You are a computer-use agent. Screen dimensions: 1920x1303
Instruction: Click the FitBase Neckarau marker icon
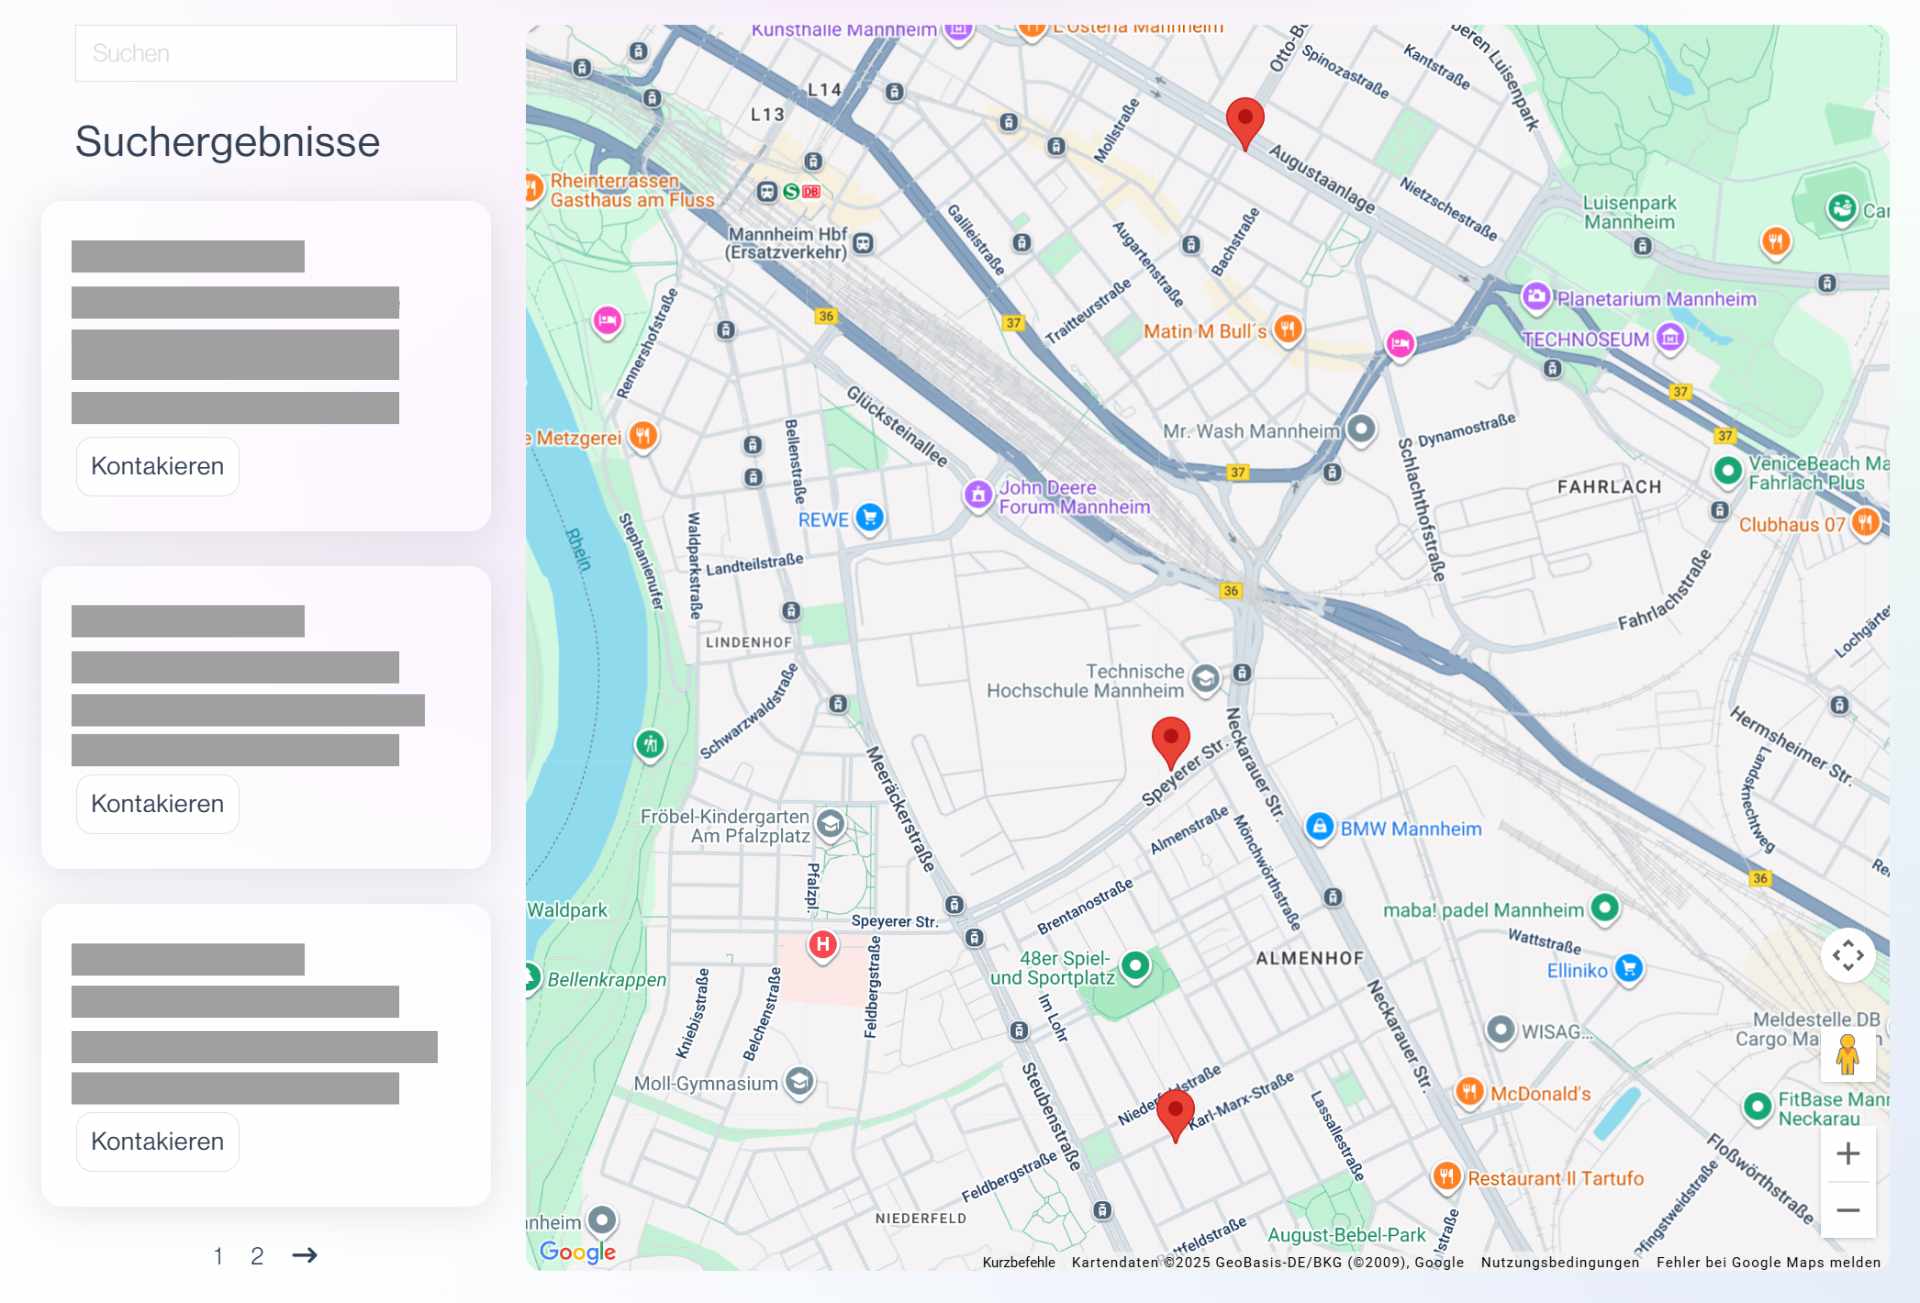(1757, 1106)
